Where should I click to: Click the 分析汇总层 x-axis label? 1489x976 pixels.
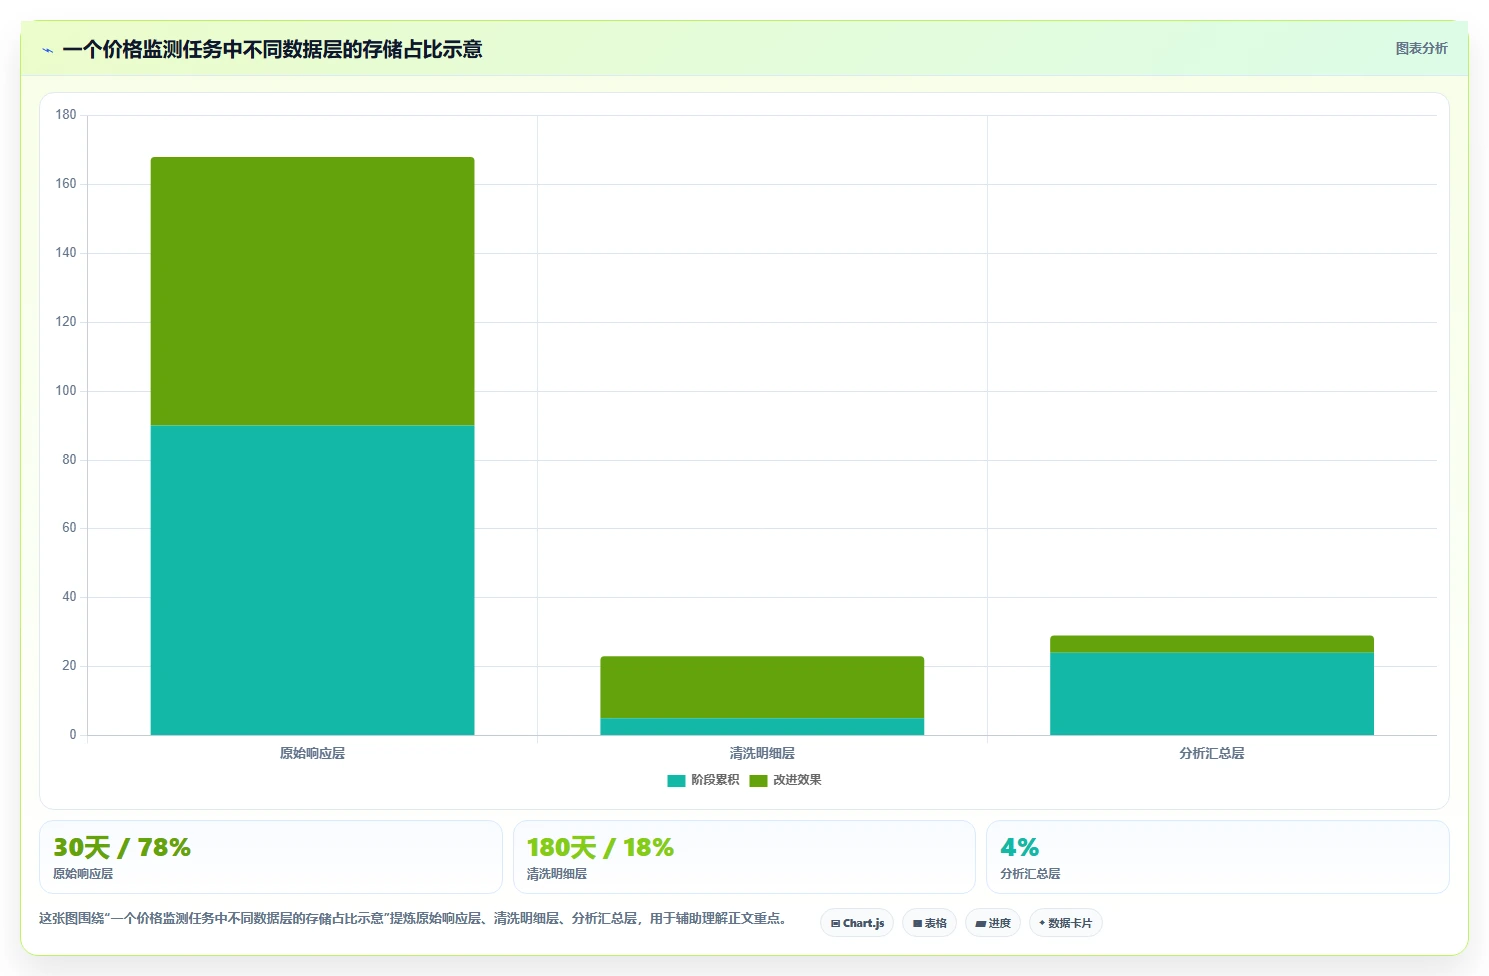click(1211, 753)
